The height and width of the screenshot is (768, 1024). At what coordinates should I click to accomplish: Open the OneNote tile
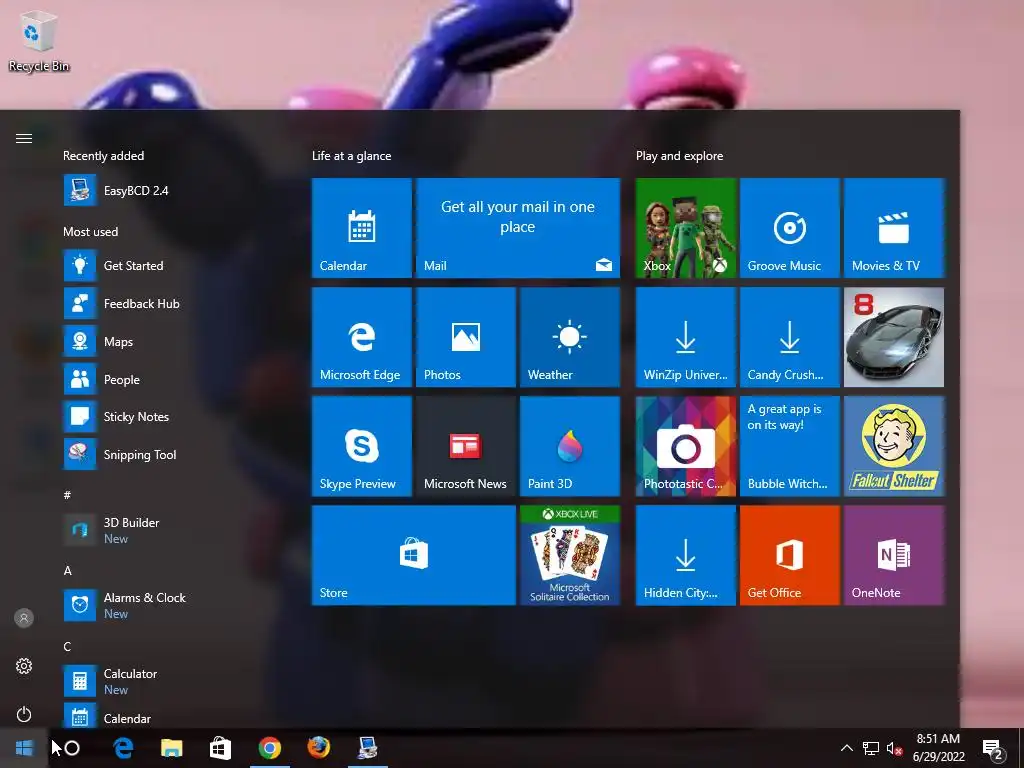point(893,555)
